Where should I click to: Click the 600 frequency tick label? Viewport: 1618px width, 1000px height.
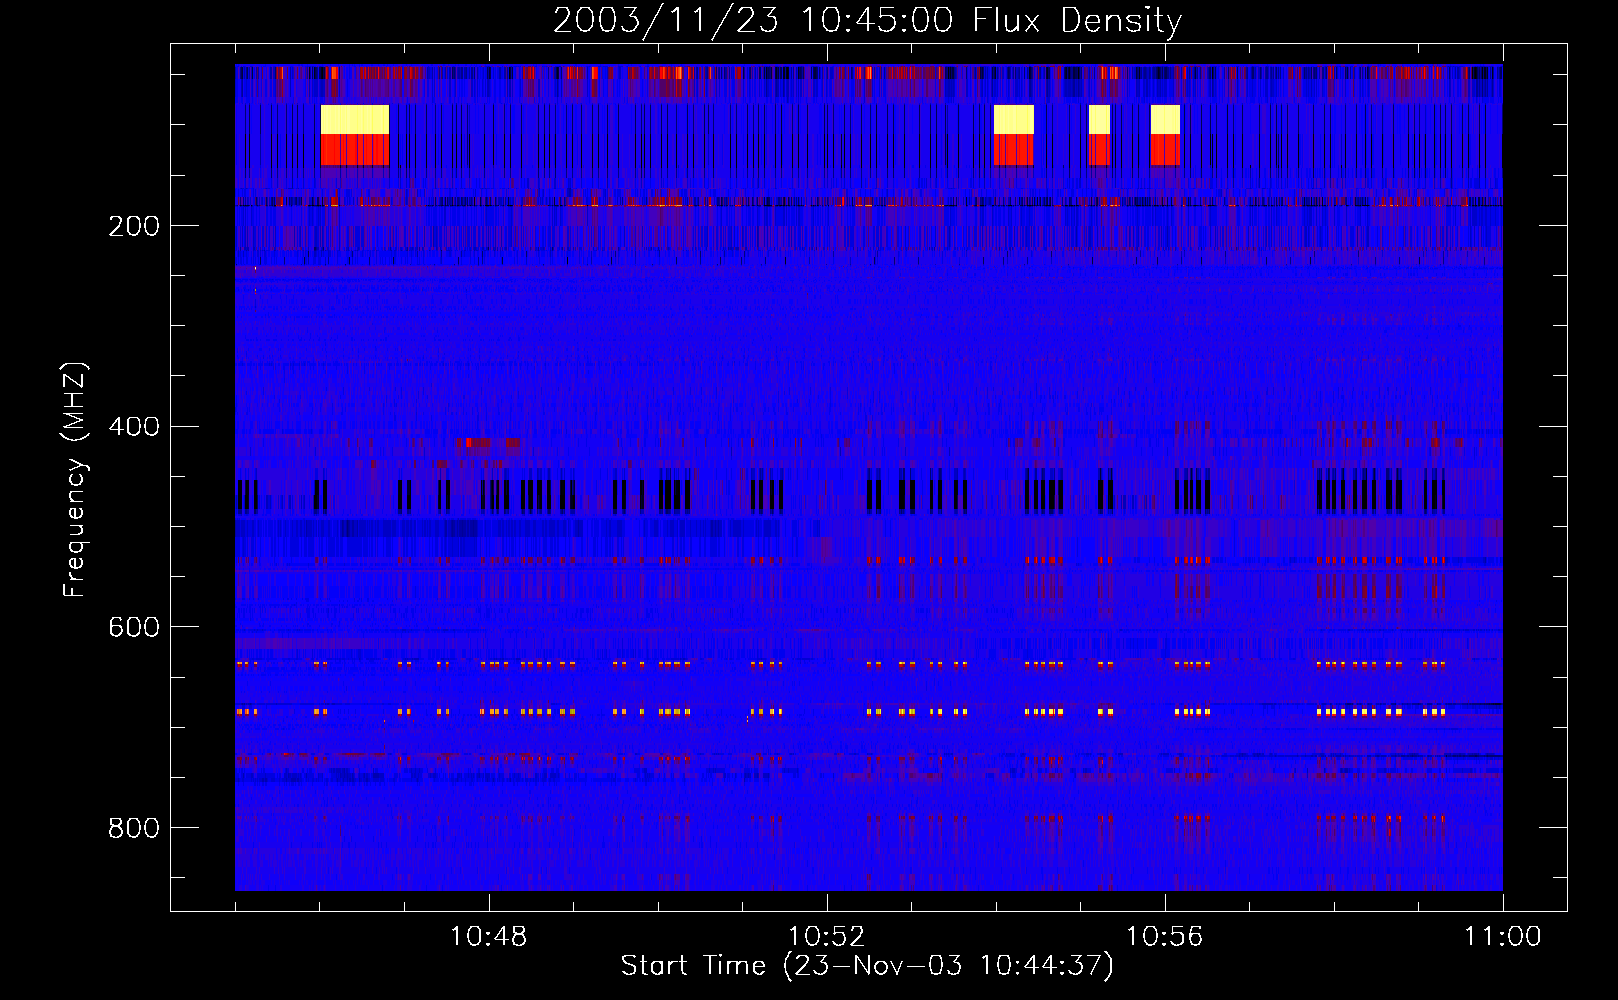point(134,627)
